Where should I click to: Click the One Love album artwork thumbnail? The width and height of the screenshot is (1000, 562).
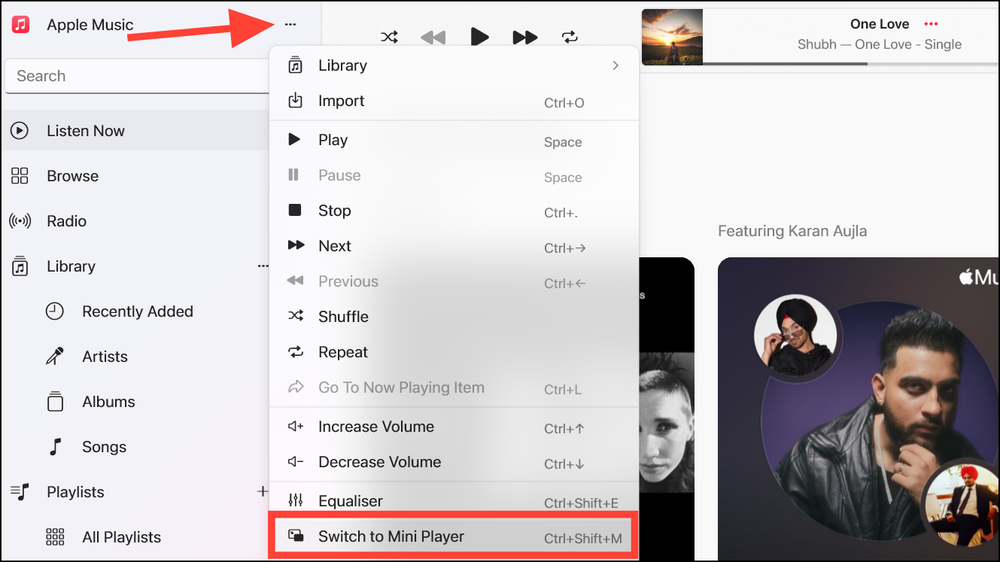pos(672,37)
